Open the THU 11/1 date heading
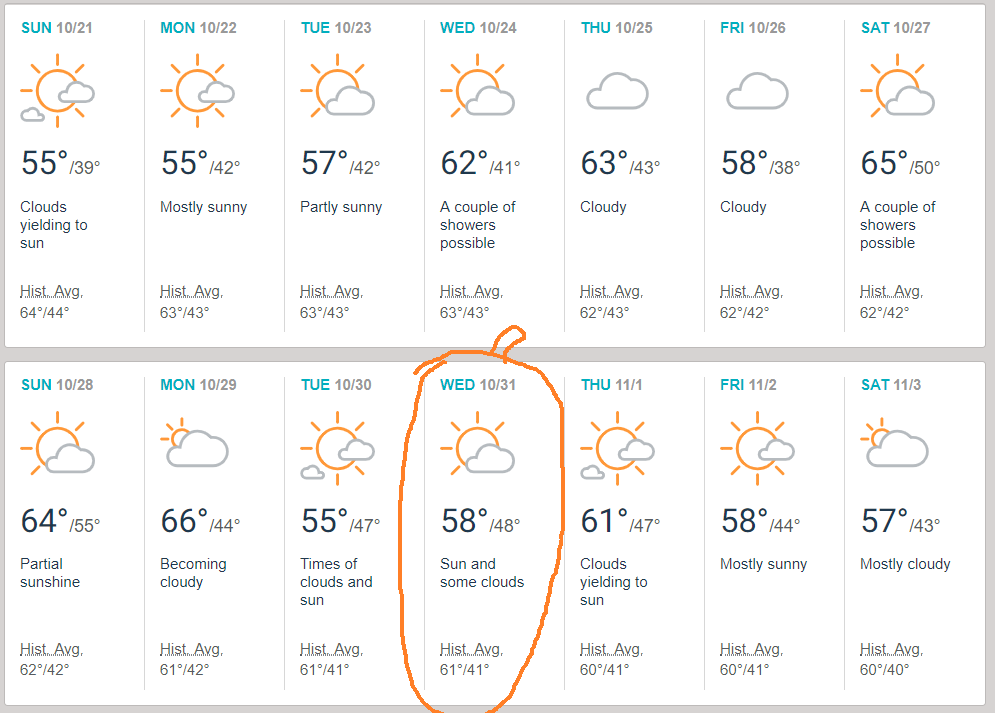The width and height of the screenshot is (995, 713). click(615, 385)
